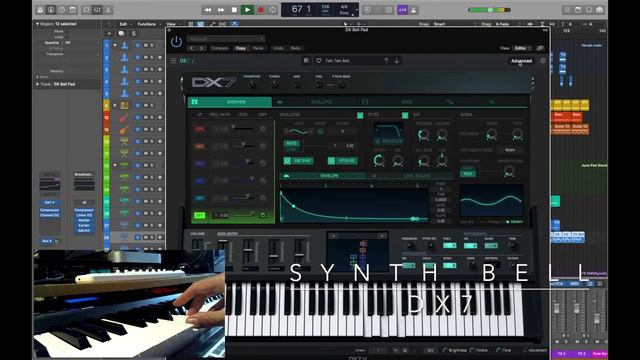Select RATIO oscillator frequency mode
This screenshot has height=360, width=640.
click(291, 144)
